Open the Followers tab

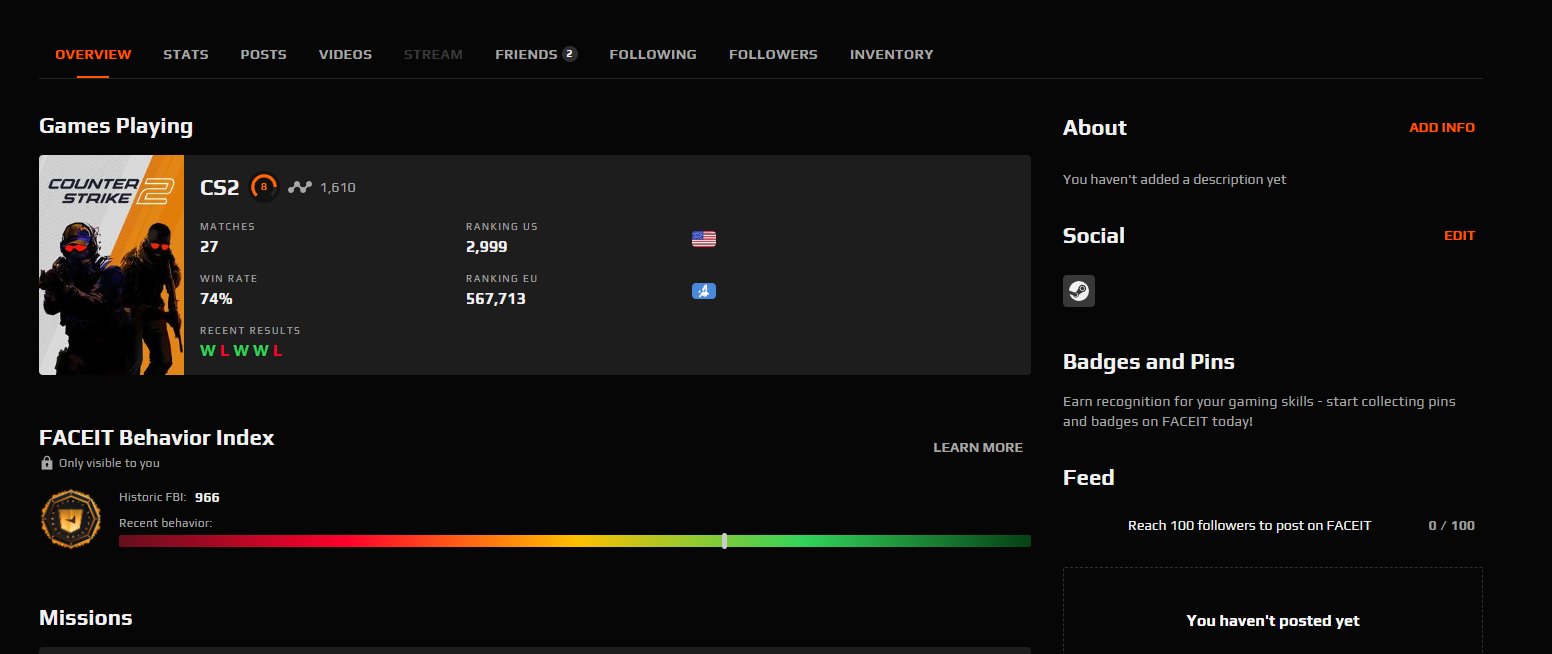(x=773, y=54)
